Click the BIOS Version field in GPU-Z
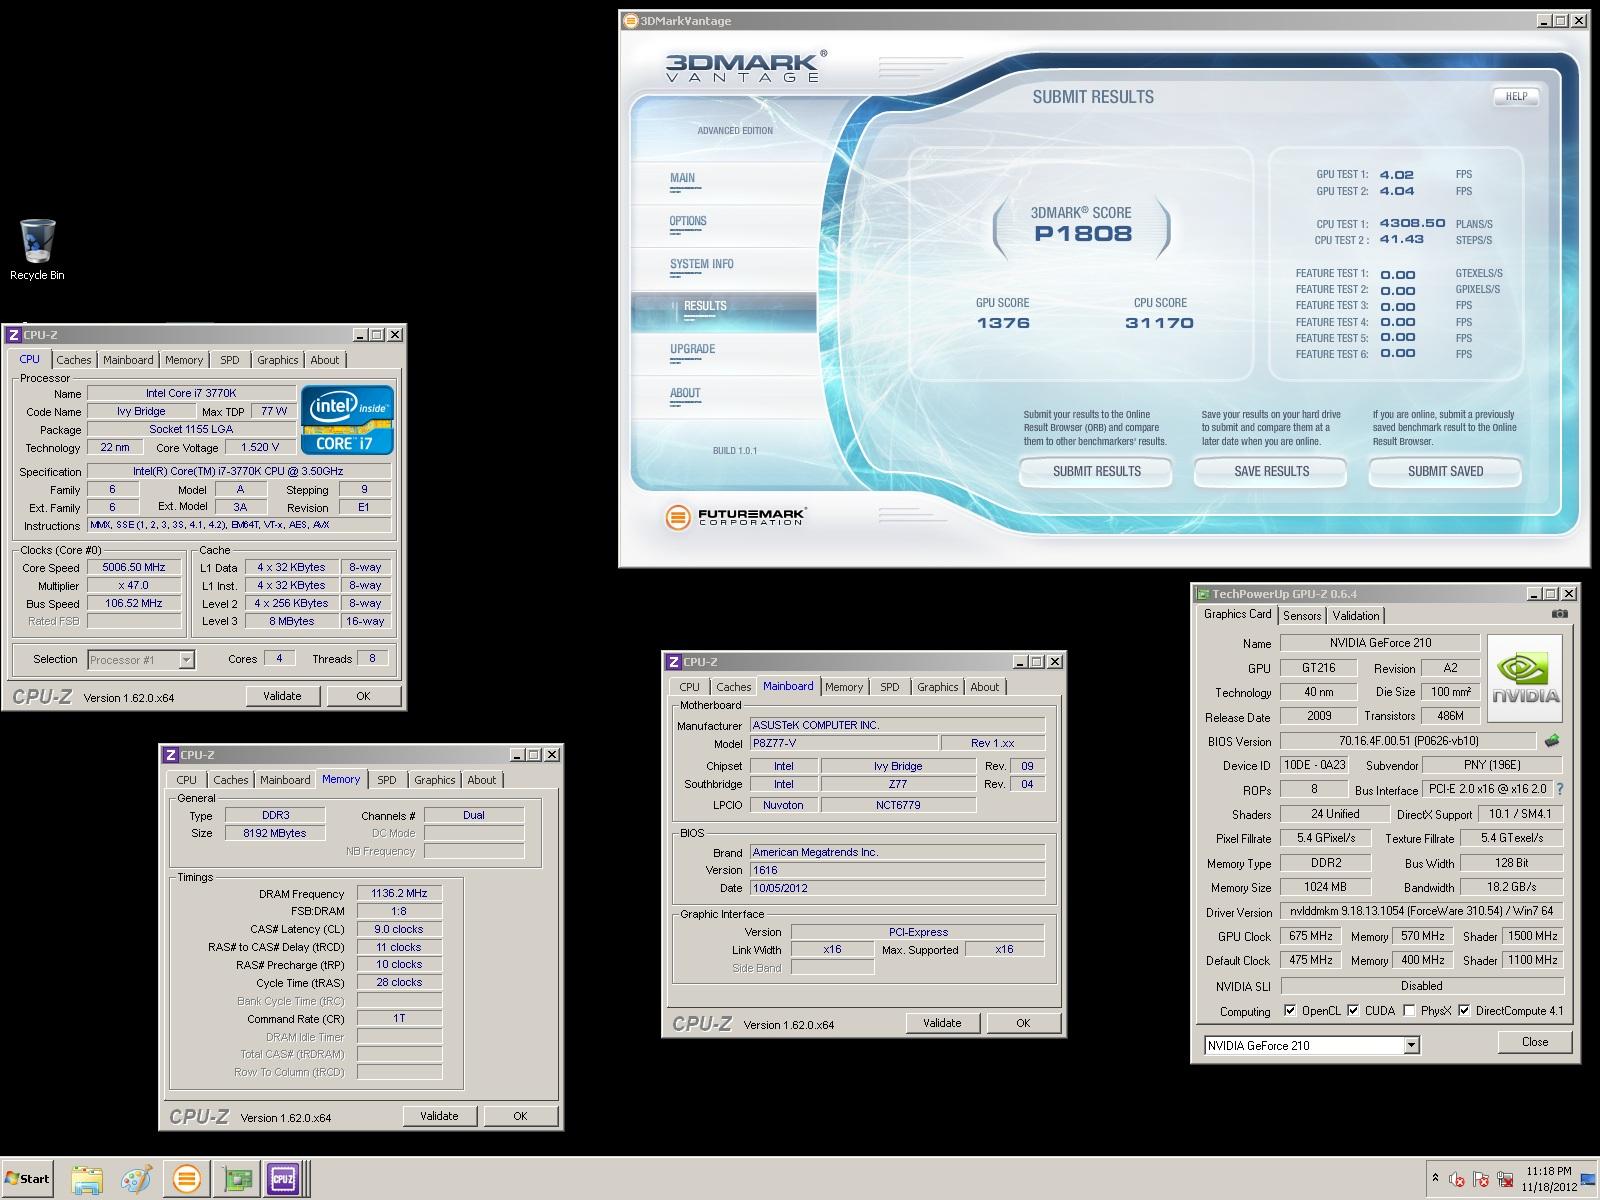The width and height of the screenshot is (1600, 1200). point(1407,741)
